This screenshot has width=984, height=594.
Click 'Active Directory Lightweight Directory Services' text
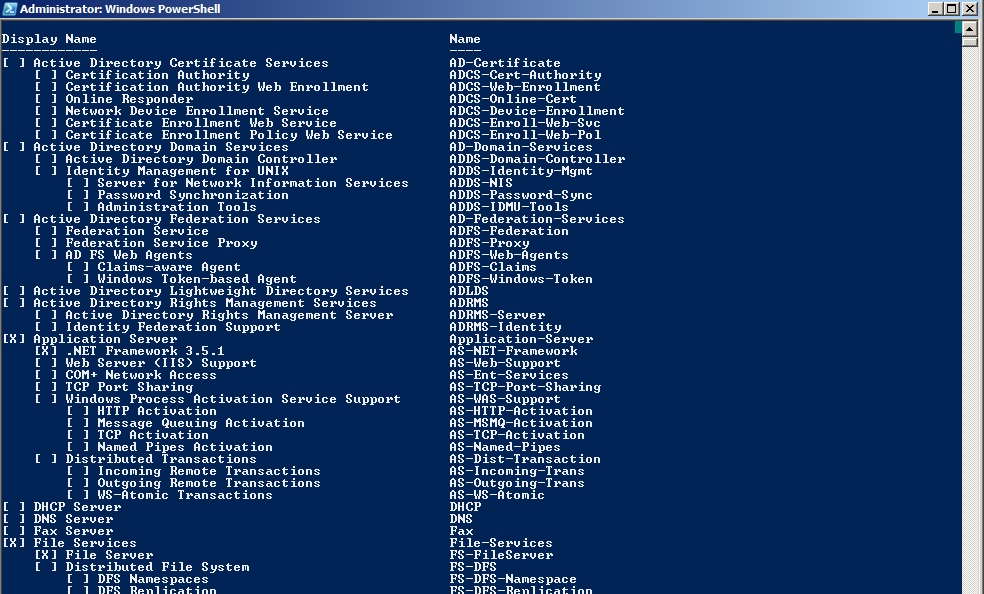point(221,291)
